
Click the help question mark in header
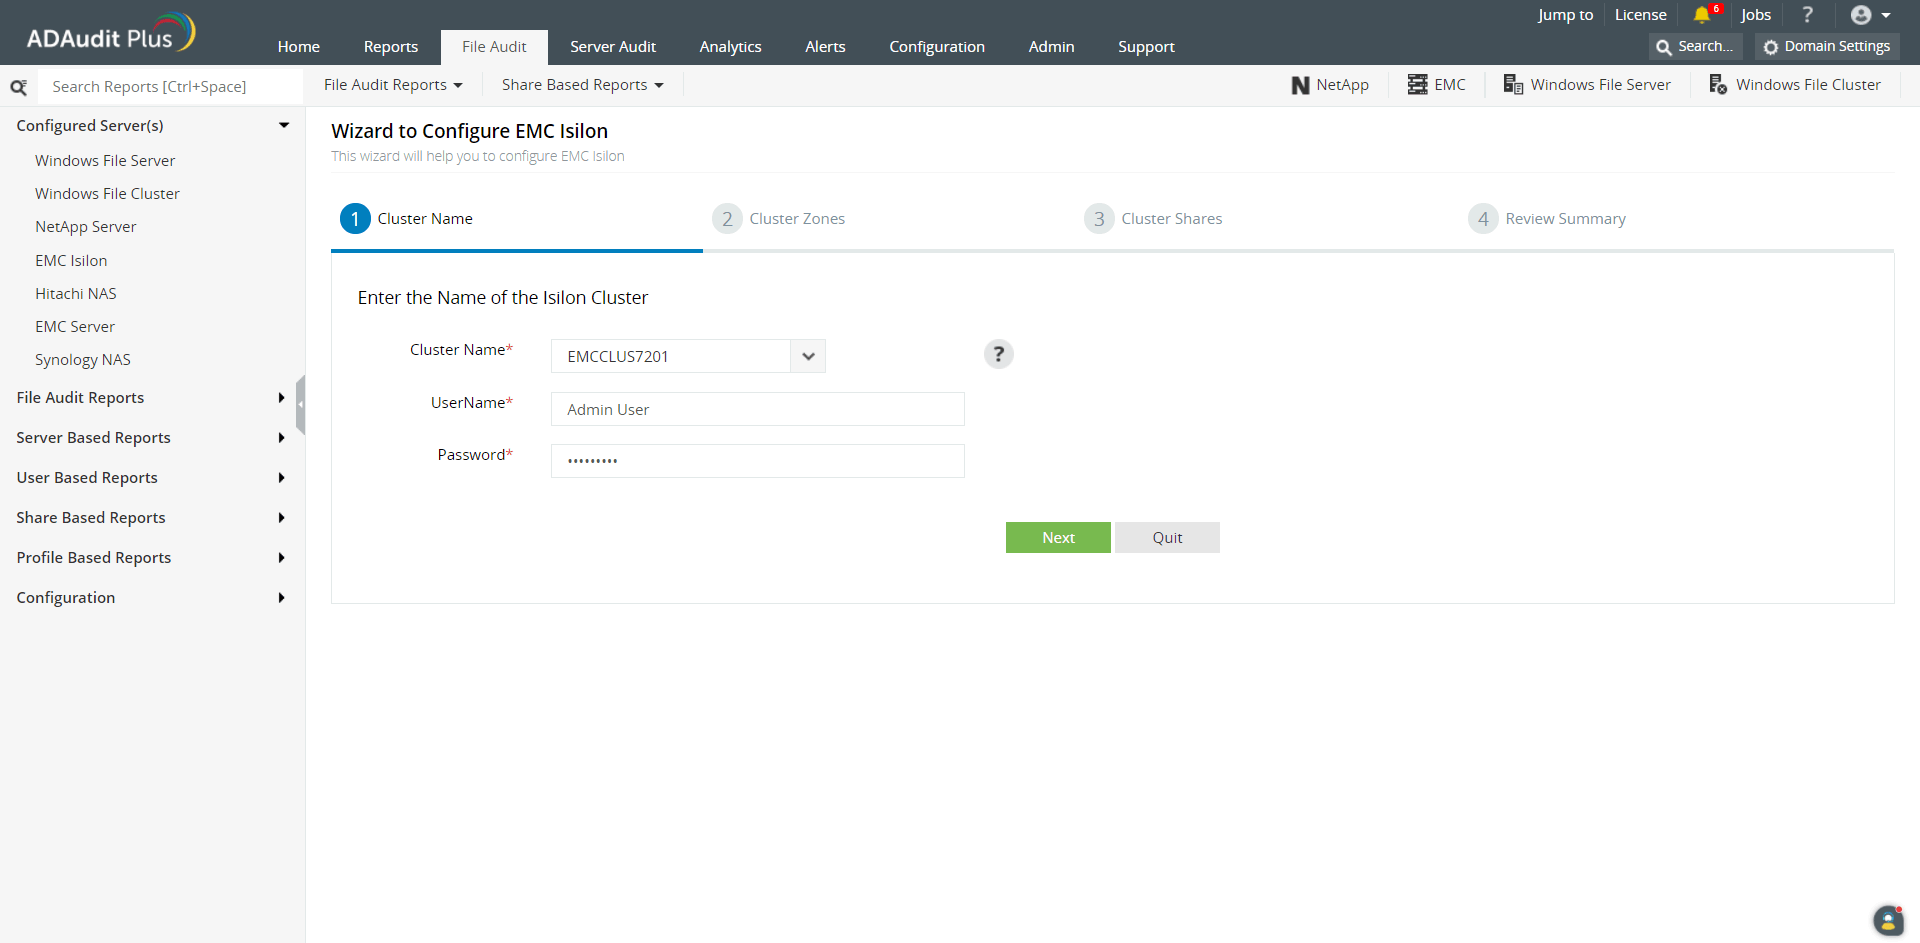(1807, 15)
